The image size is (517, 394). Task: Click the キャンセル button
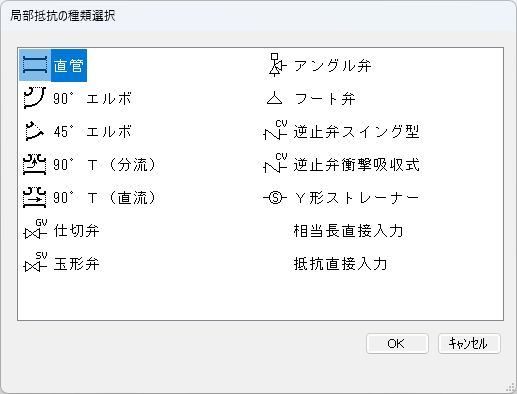(x=469, y=343)
